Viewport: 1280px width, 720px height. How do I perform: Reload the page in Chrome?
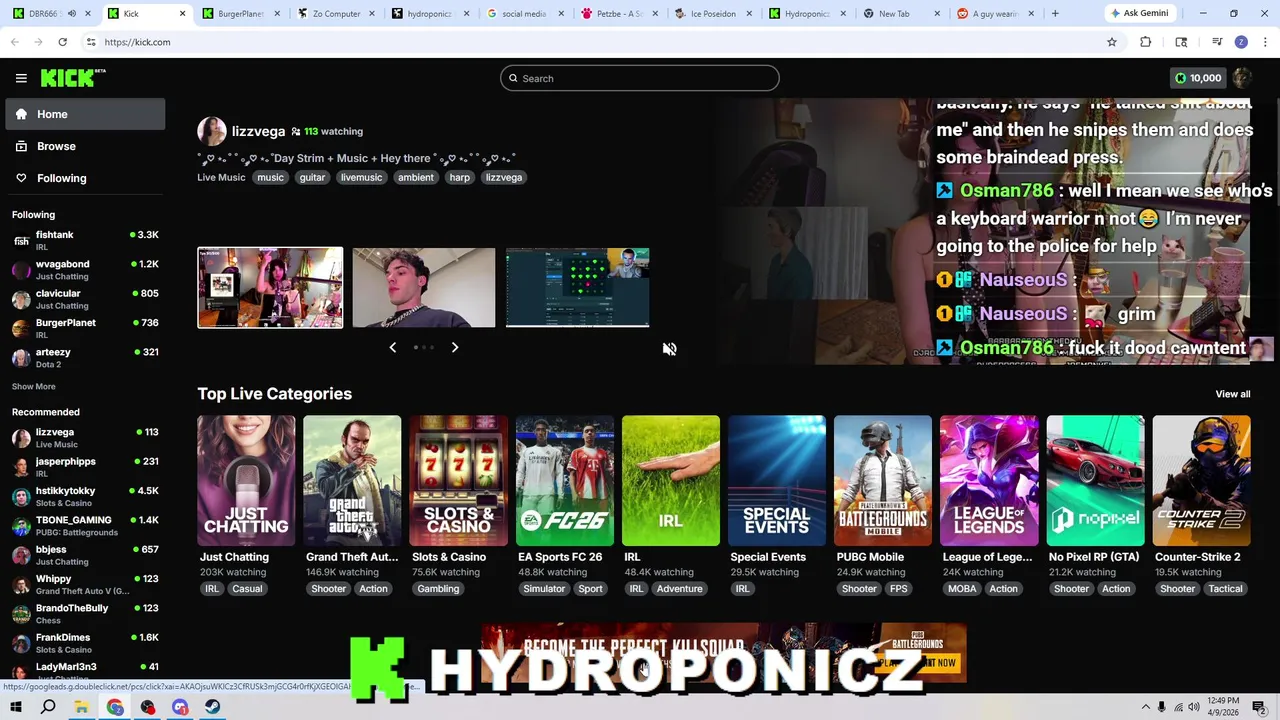tap(62, 42)
